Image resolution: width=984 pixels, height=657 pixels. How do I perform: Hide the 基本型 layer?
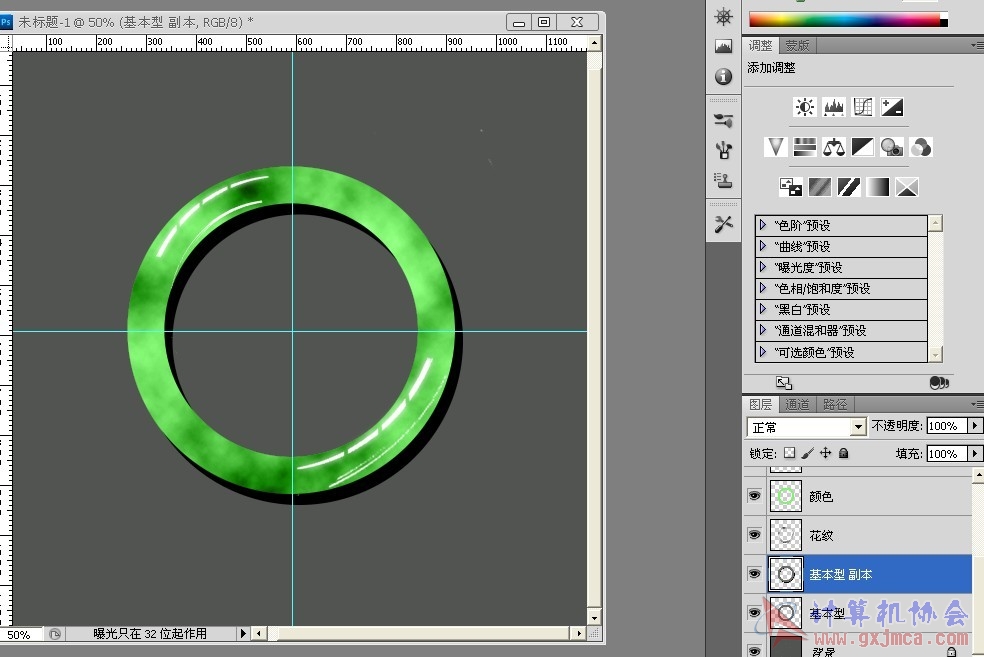[x=754, y=613]
